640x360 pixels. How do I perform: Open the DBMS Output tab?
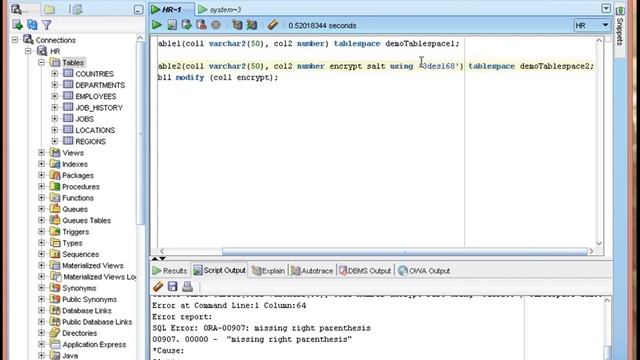click(365, 271)
